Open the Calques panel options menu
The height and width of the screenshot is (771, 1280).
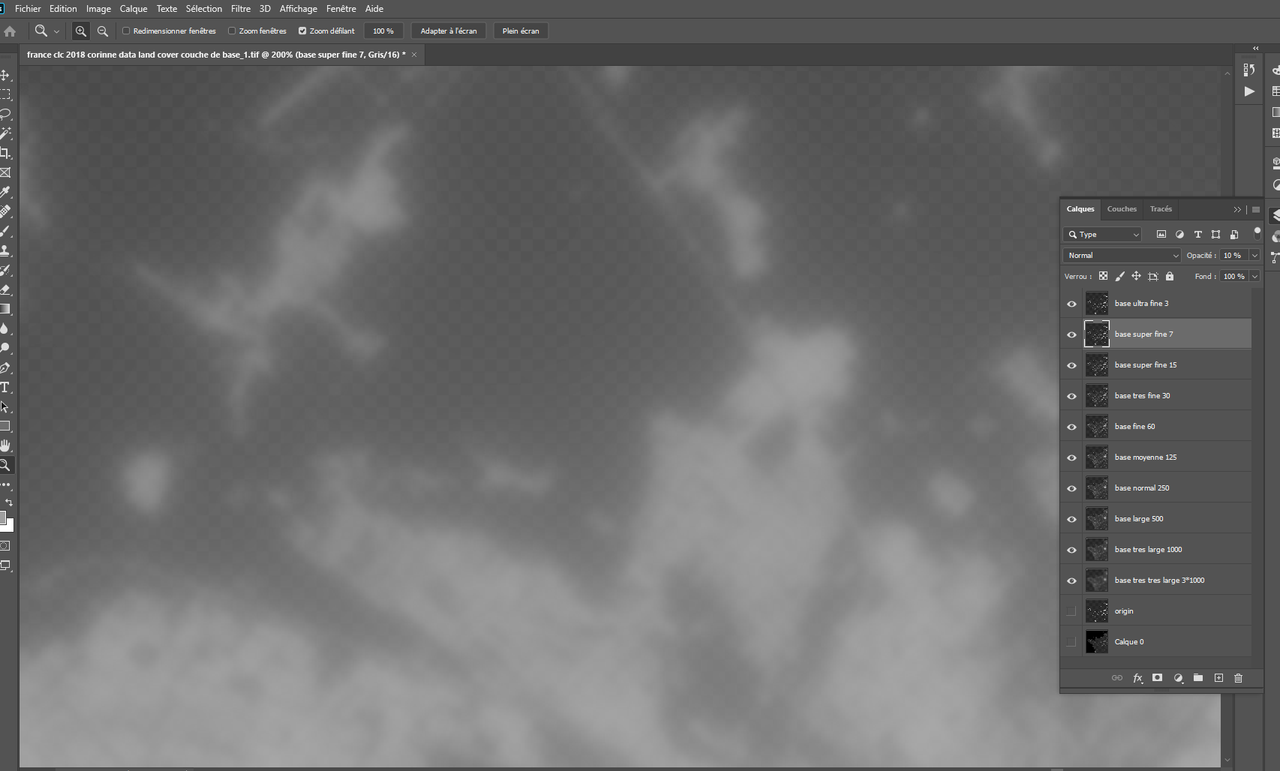click(1256, 209)
